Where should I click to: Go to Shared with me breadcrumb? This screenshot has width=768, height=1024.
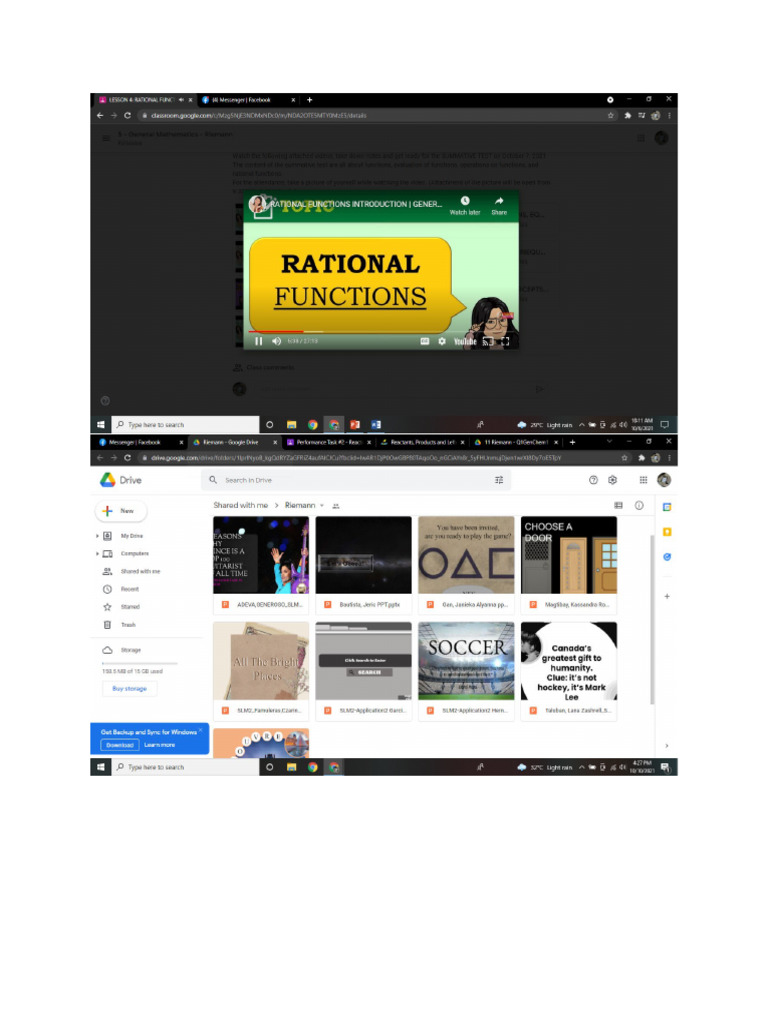pyautogui.click(x=240, y=505)
